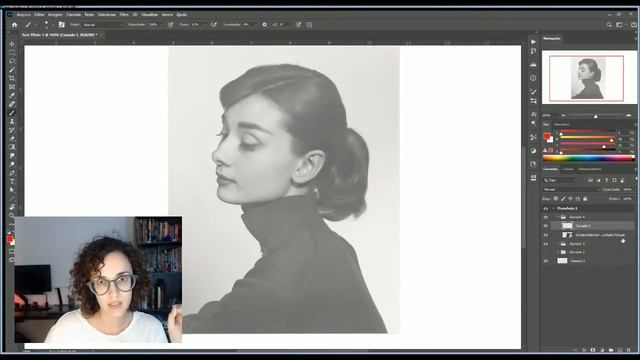The width and height of the screenshot is (640, 360).
Task: Select the Rectangular Marquee tool
Action: pos(12,53)
